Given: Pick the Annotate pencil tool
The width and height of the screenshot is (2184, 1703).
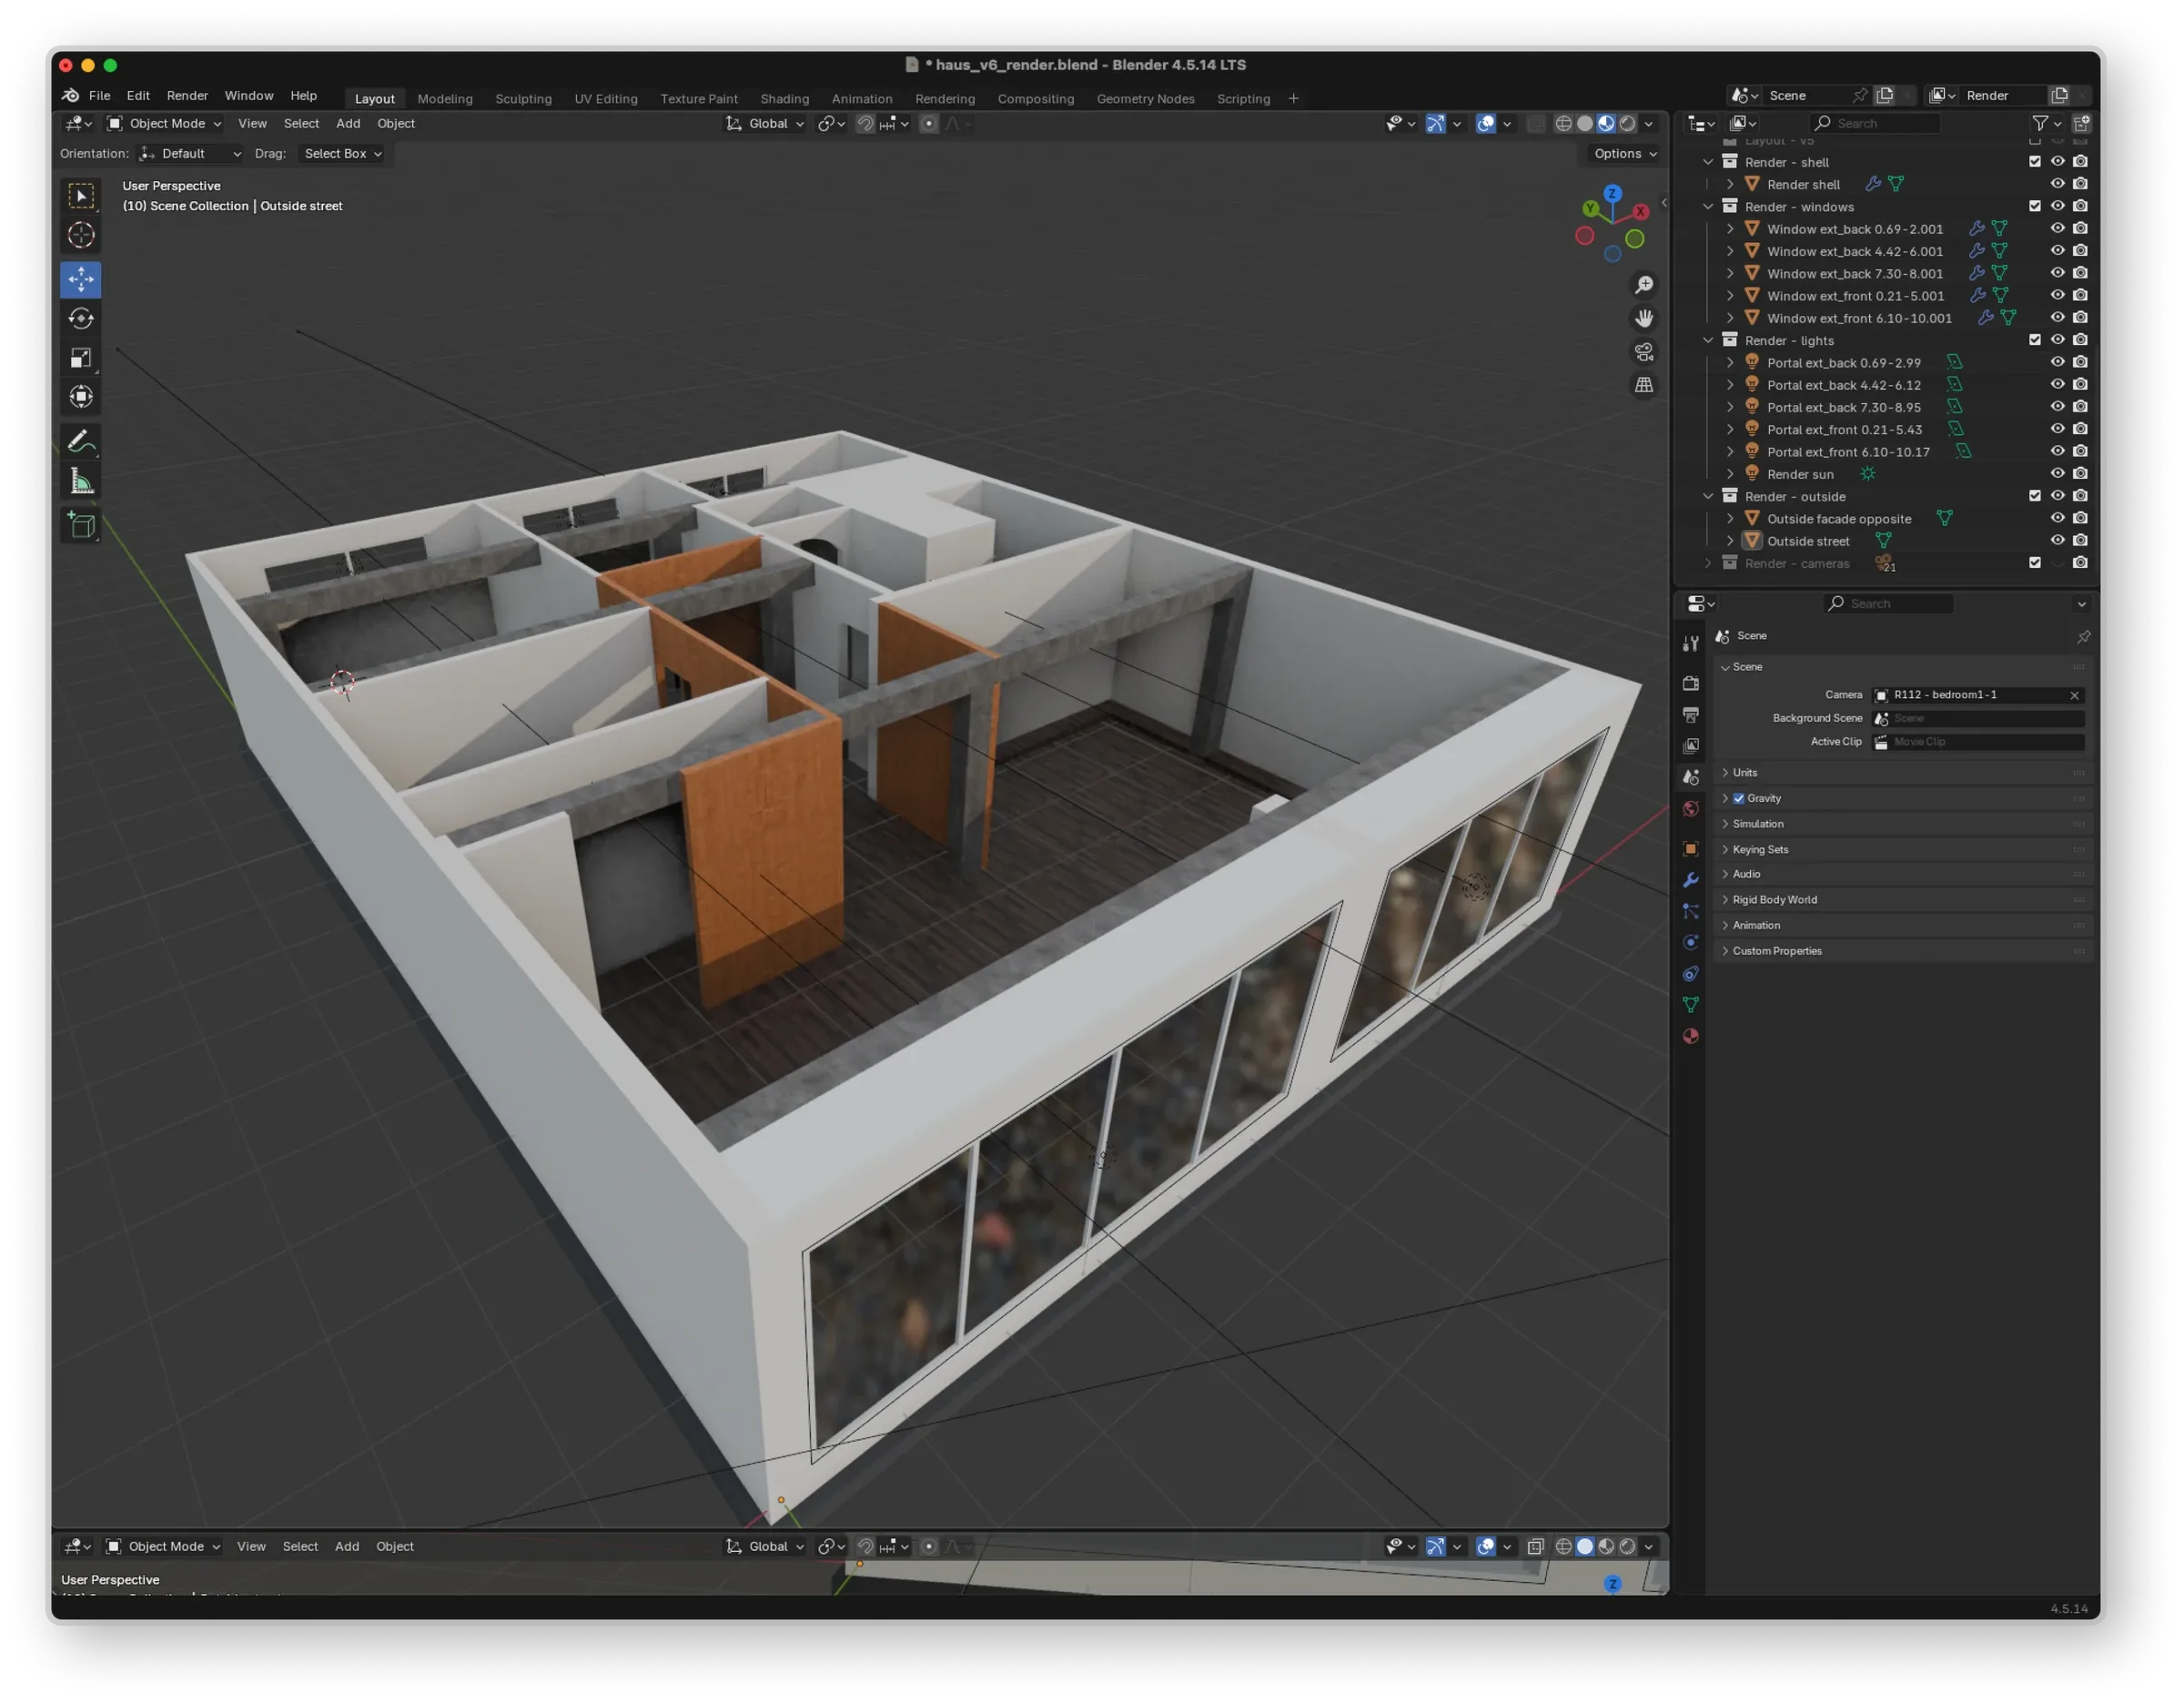Looking at the screenshot, I should (81, 441).
